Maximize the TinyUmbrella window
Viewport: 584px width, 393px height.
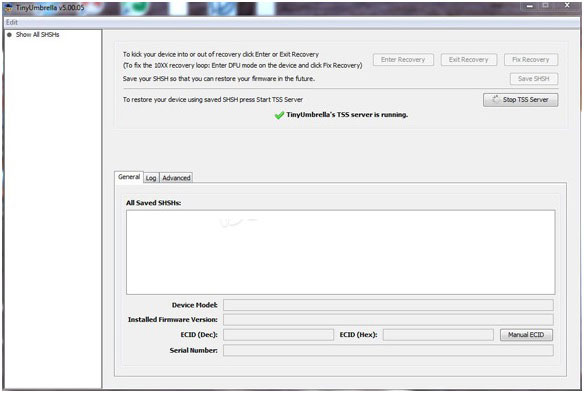pyautogui.click(x=546, y=6)
